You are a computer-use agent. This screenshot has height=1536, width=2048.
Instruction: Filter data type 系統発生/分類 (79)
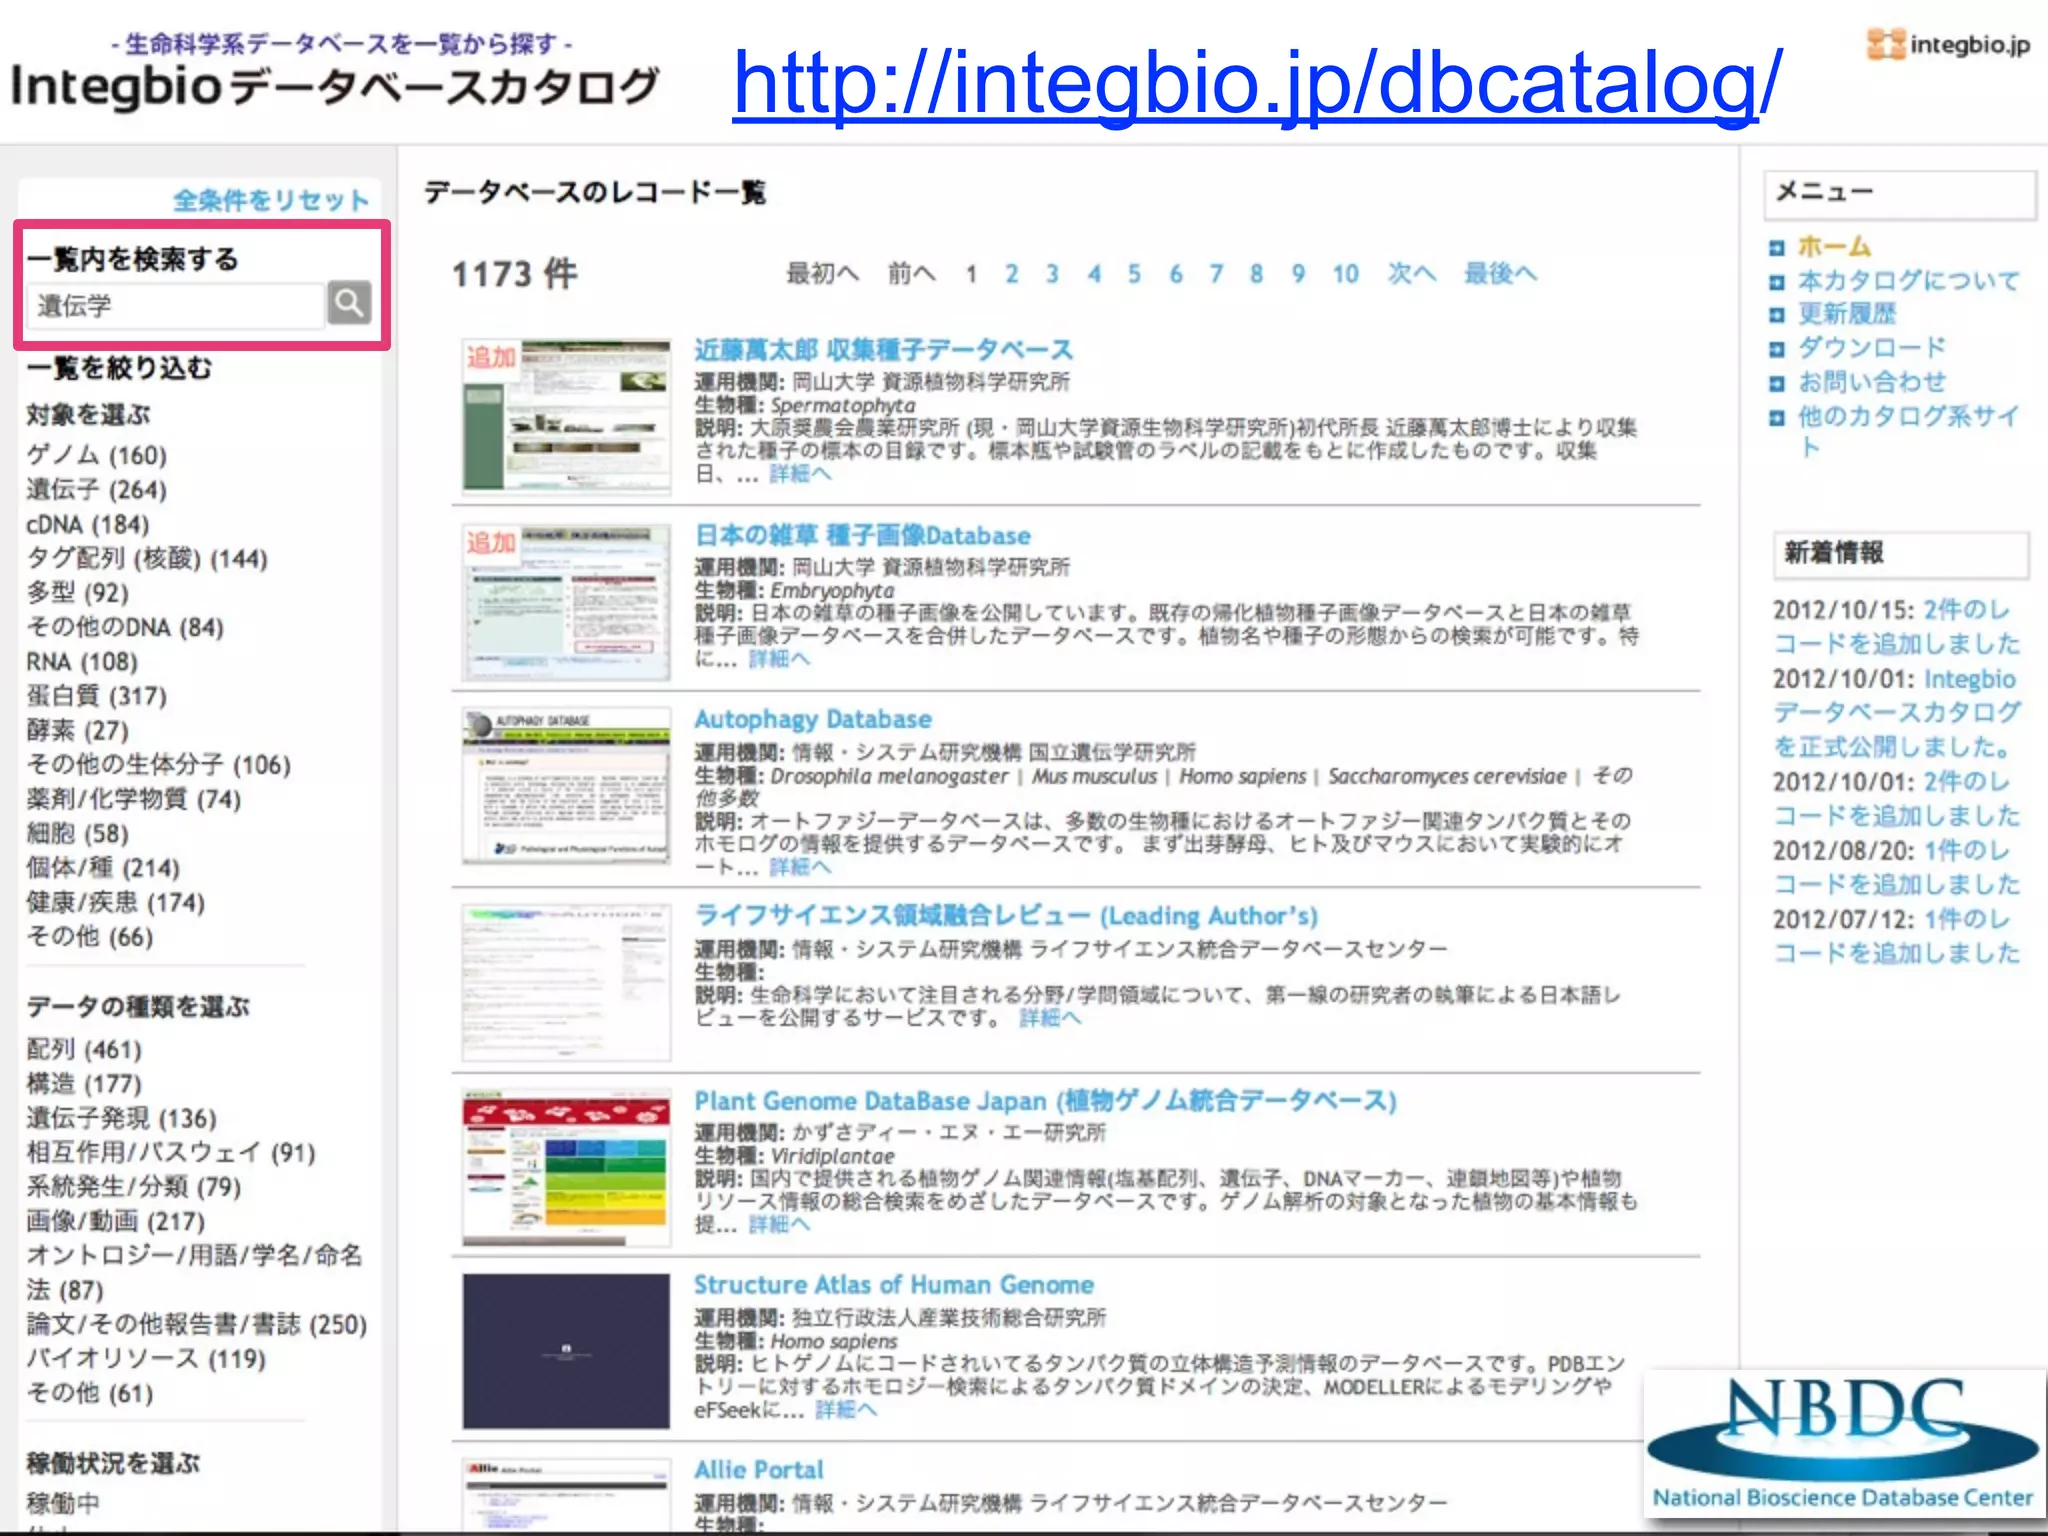click(x=134, y=1186)
